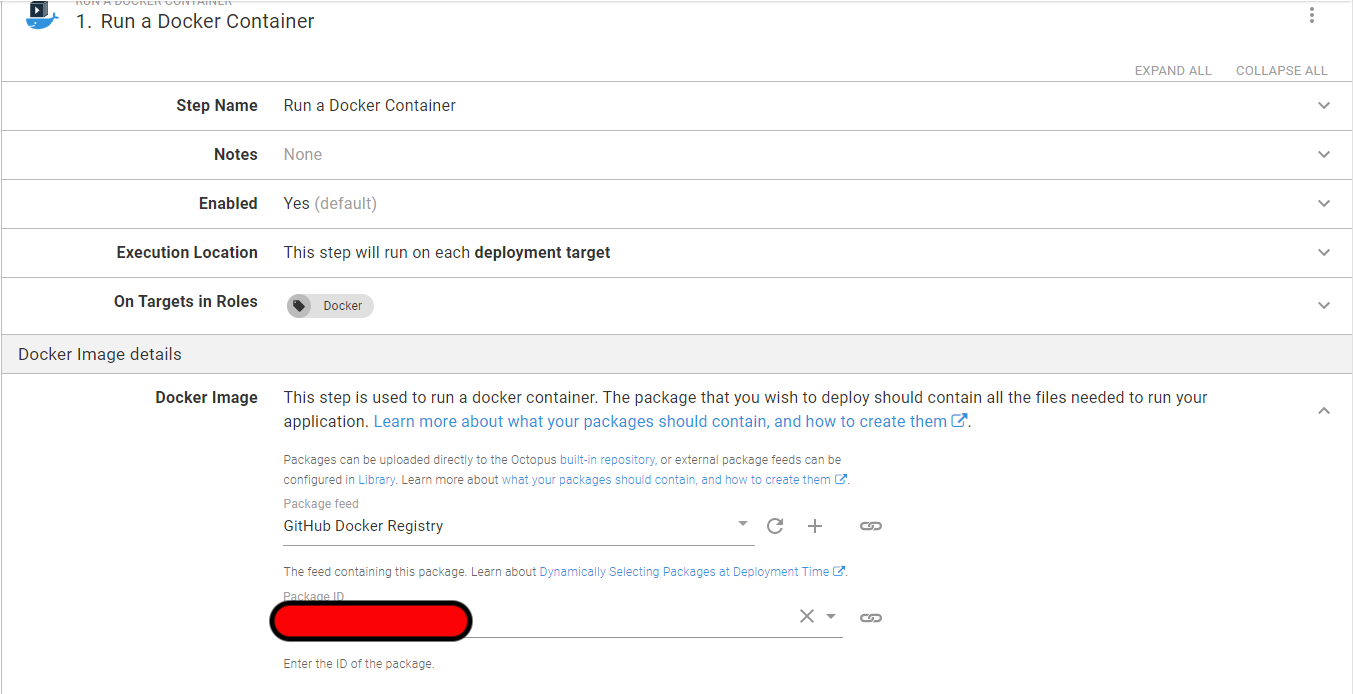Expand the Step Name row
Image resolution: width=1353 pixels, height=694 pixels.
click(x=1324, y=105)
